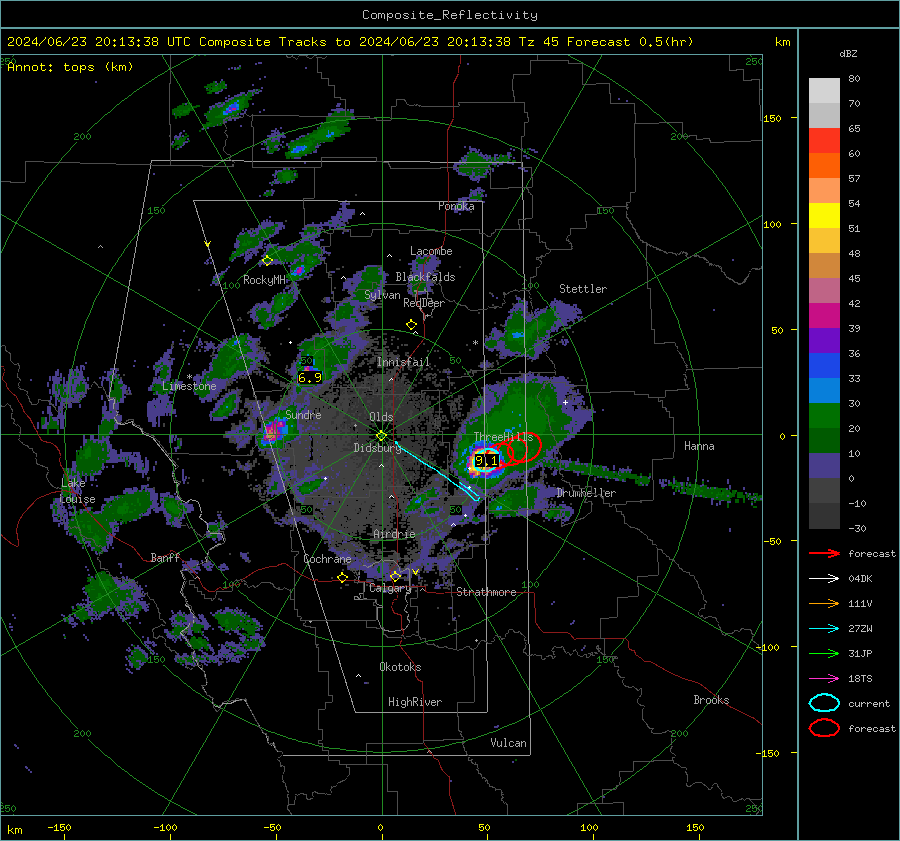Select the 33 dBZ blue swatch
This screenshot has width=900, height=841.
coord(824,390)
